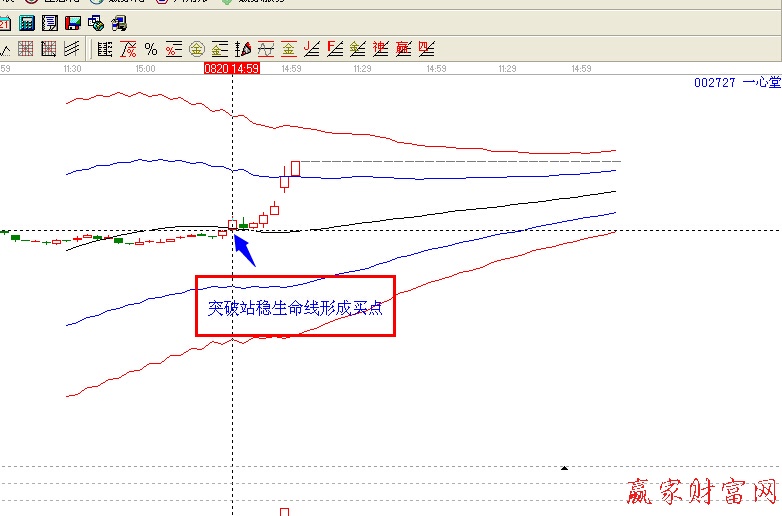Image resolution: width=782 pixels, height=516 pixels.
Task: Open the calendar icon showing 21
Action: [x=5, y=23]
